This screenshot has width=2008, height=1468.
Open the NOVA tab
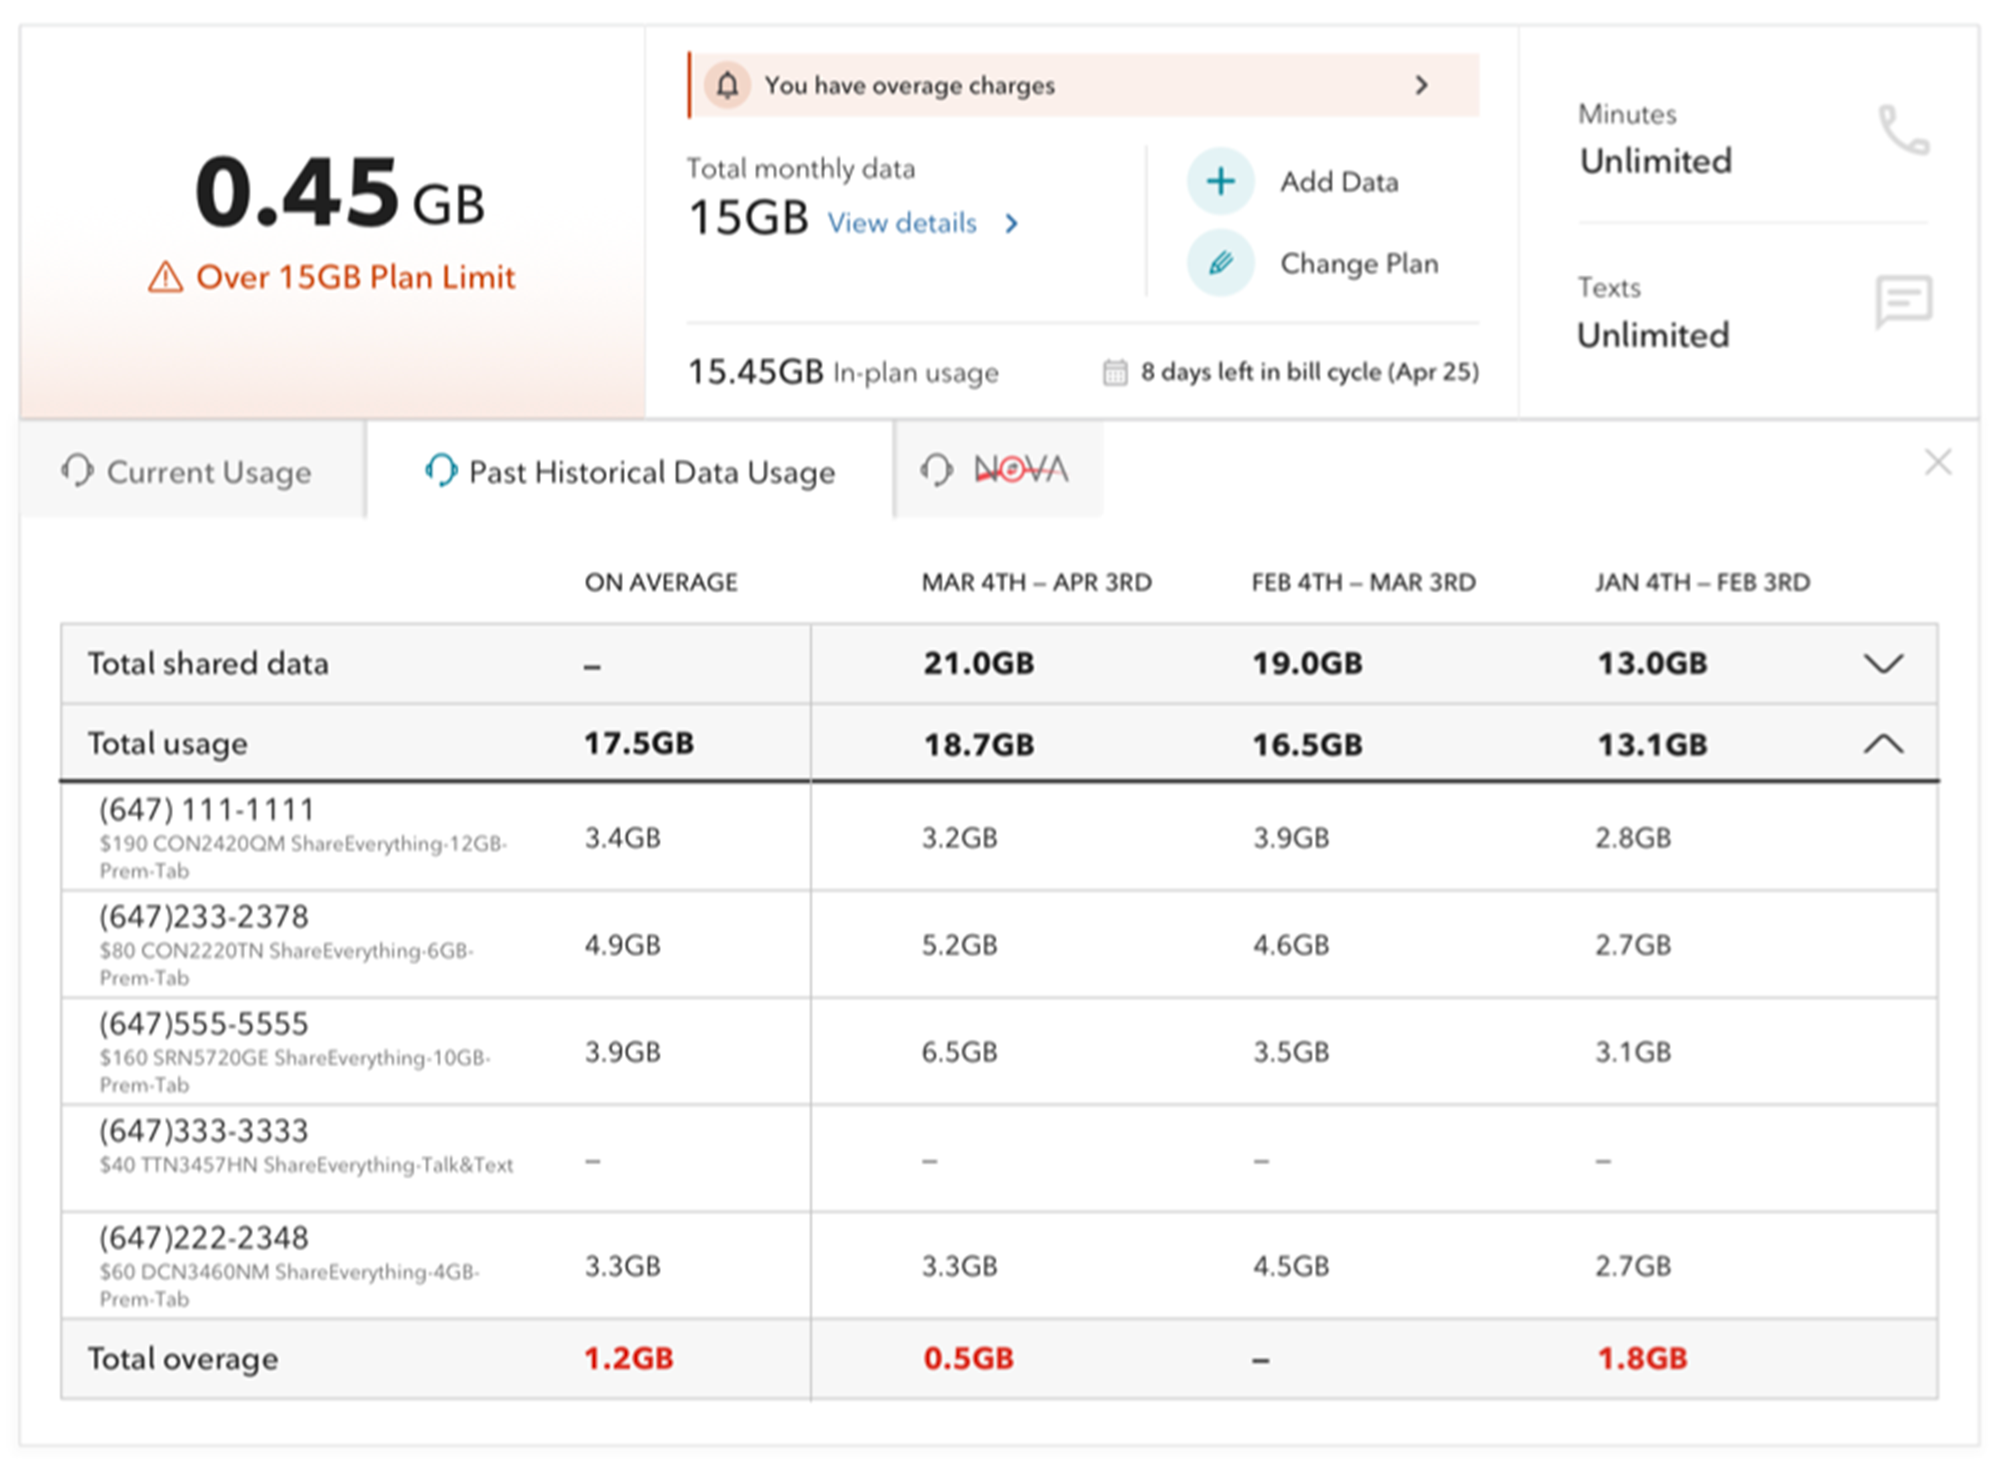(x=1020, y=470)
